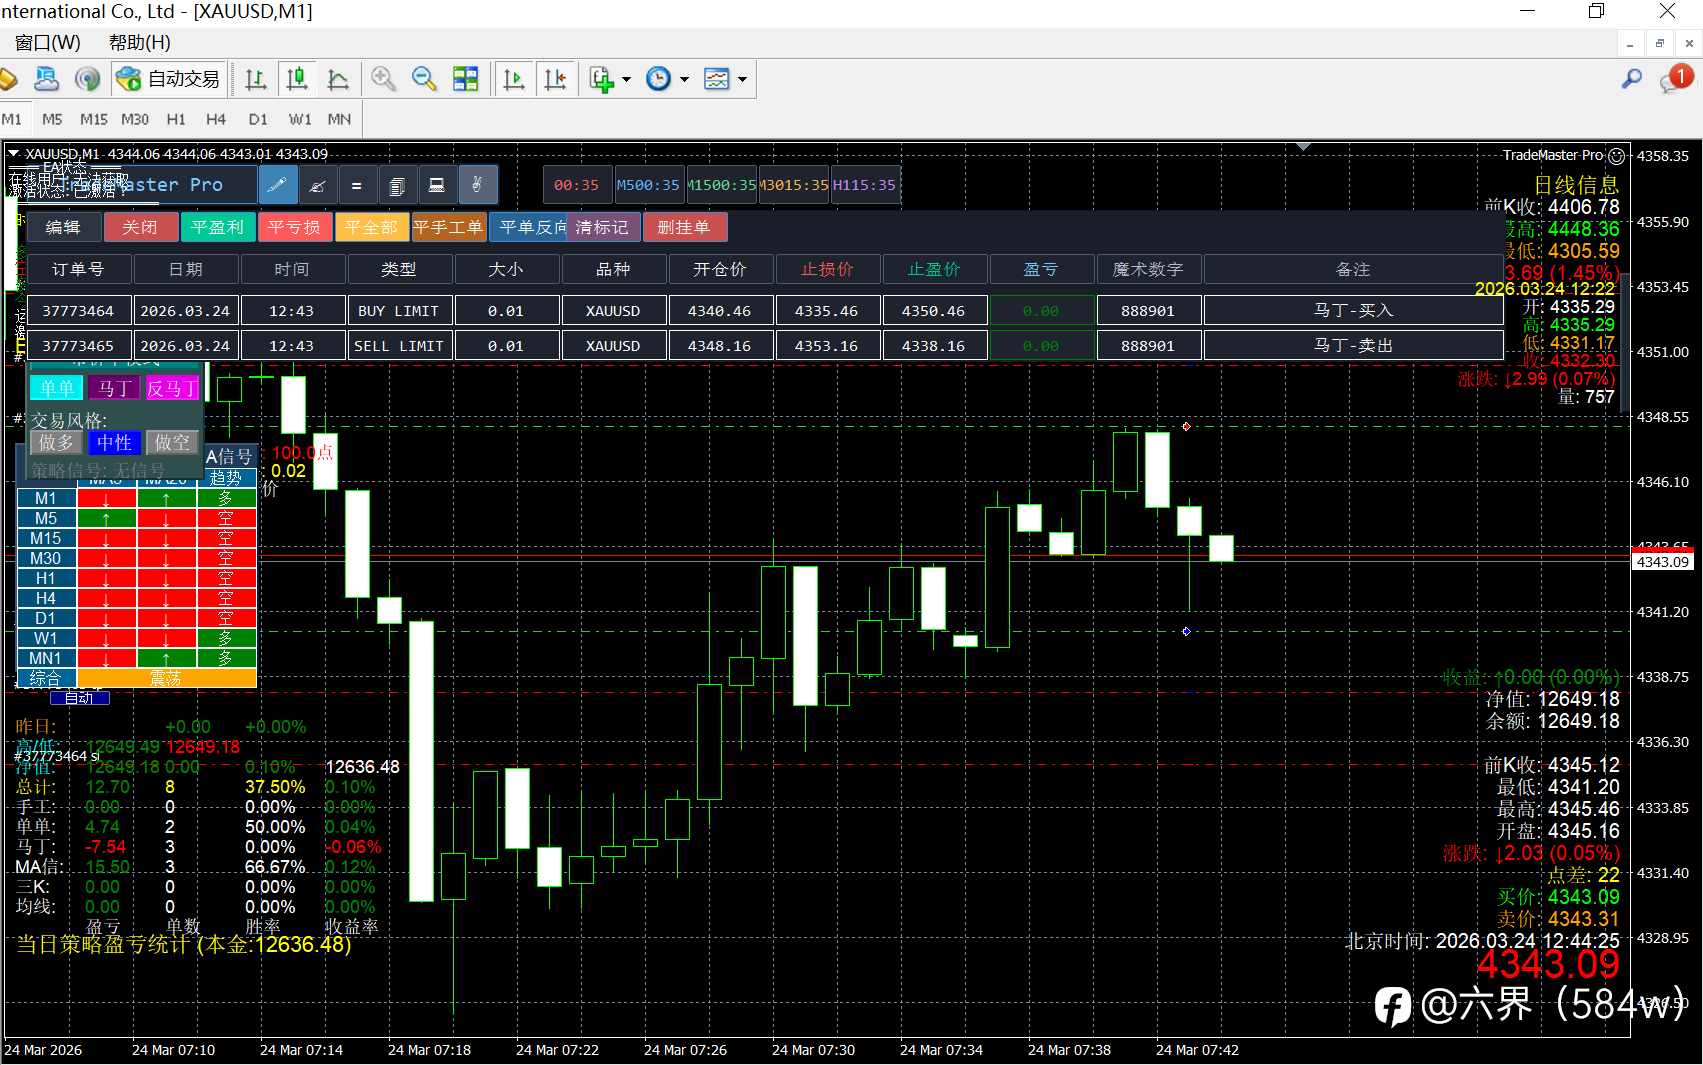The width and height of the screenshot is (1703, 1065).
Task: Open the 帮助(H) menu
Action: 140,42
